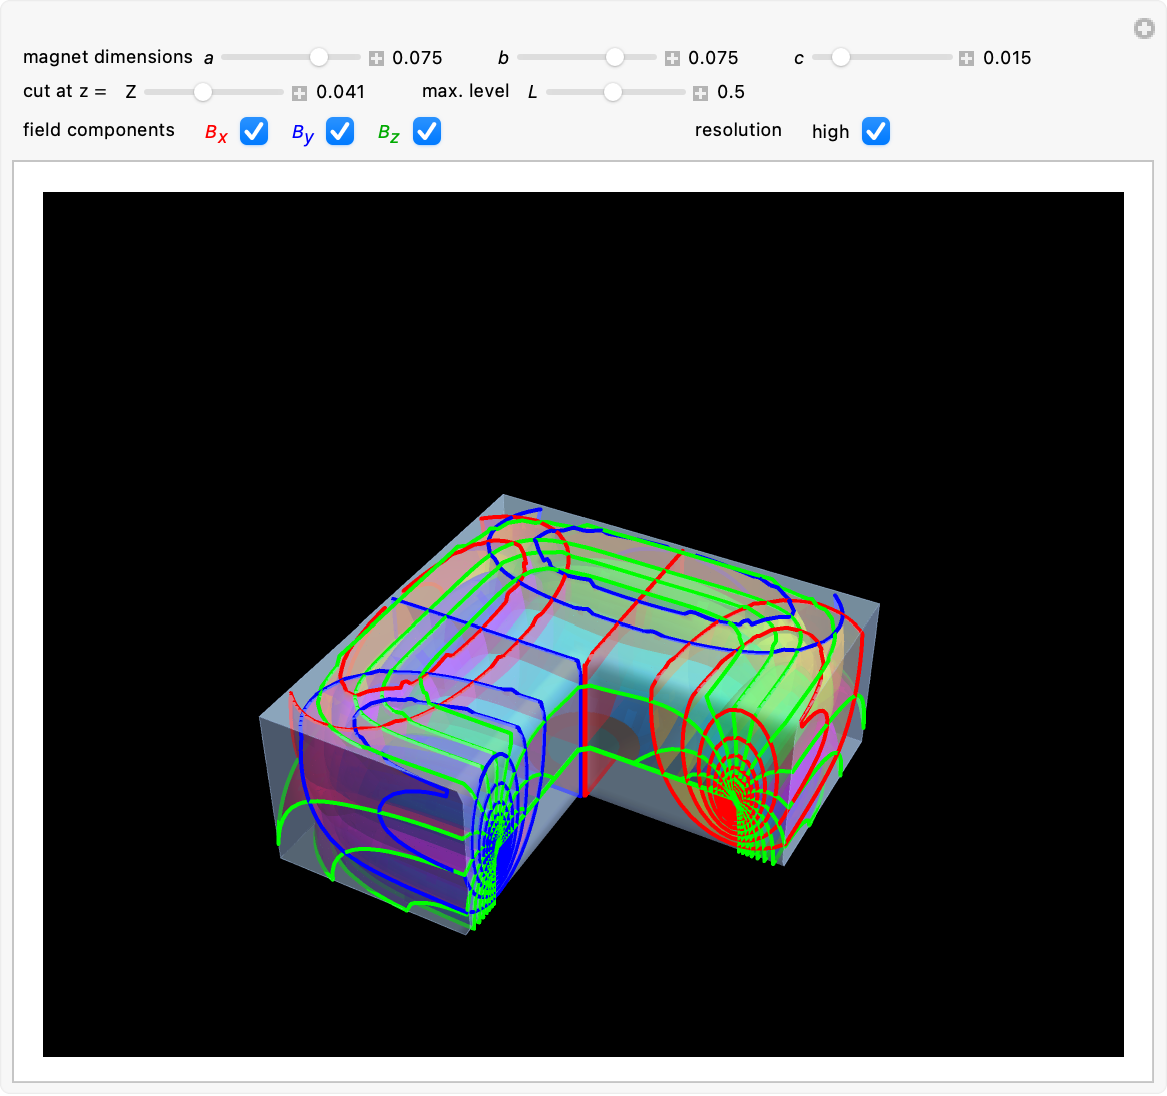1167x1096 pixels.
Task: Click the right end of the dimension a slider track
Action: pos(356,58)
